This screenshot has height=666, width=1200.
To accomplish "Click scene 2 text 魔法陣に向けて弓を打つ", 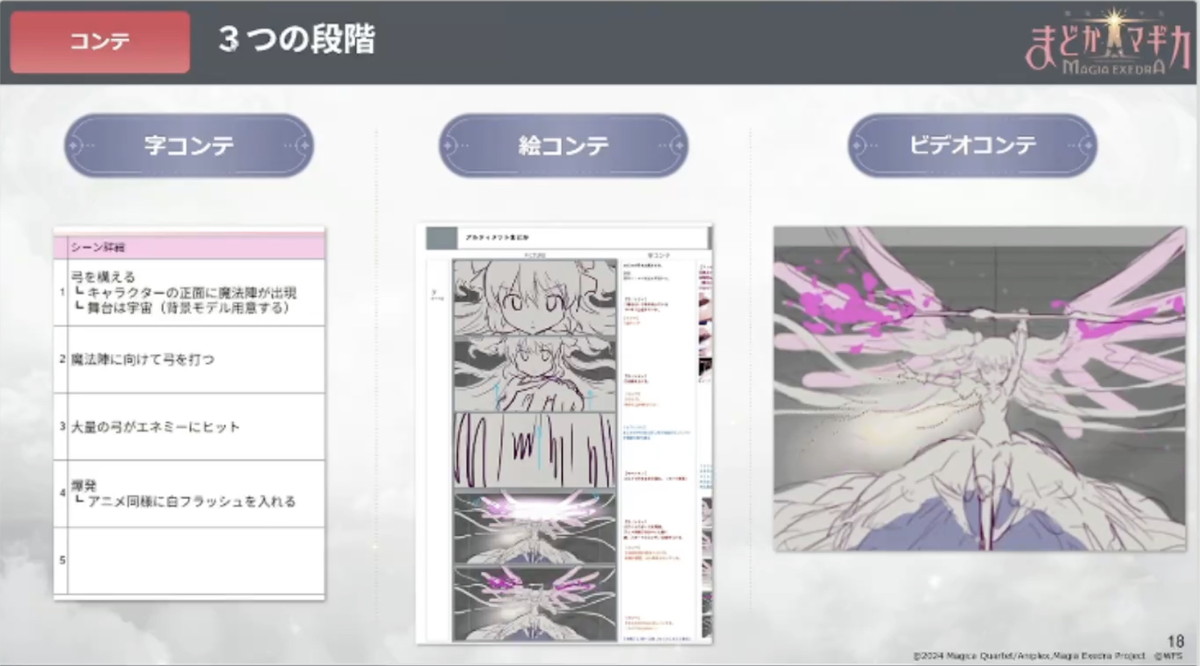I will tap(143, 359).
